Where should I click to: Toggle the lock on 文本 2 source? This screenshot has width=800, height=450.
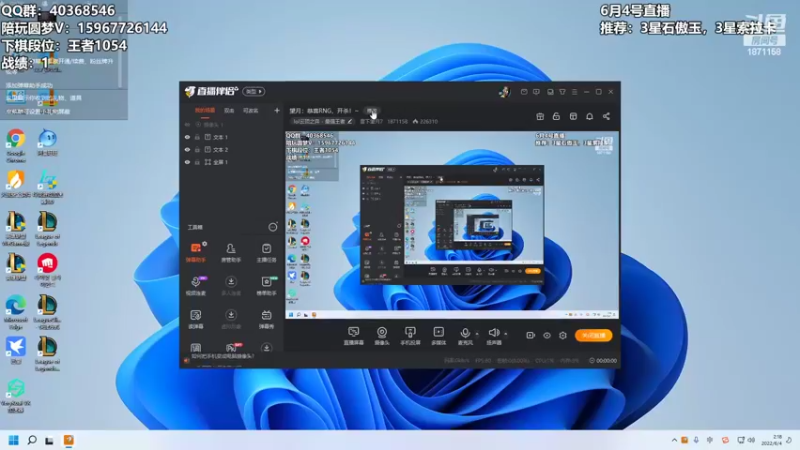click(x=197, y=149)
